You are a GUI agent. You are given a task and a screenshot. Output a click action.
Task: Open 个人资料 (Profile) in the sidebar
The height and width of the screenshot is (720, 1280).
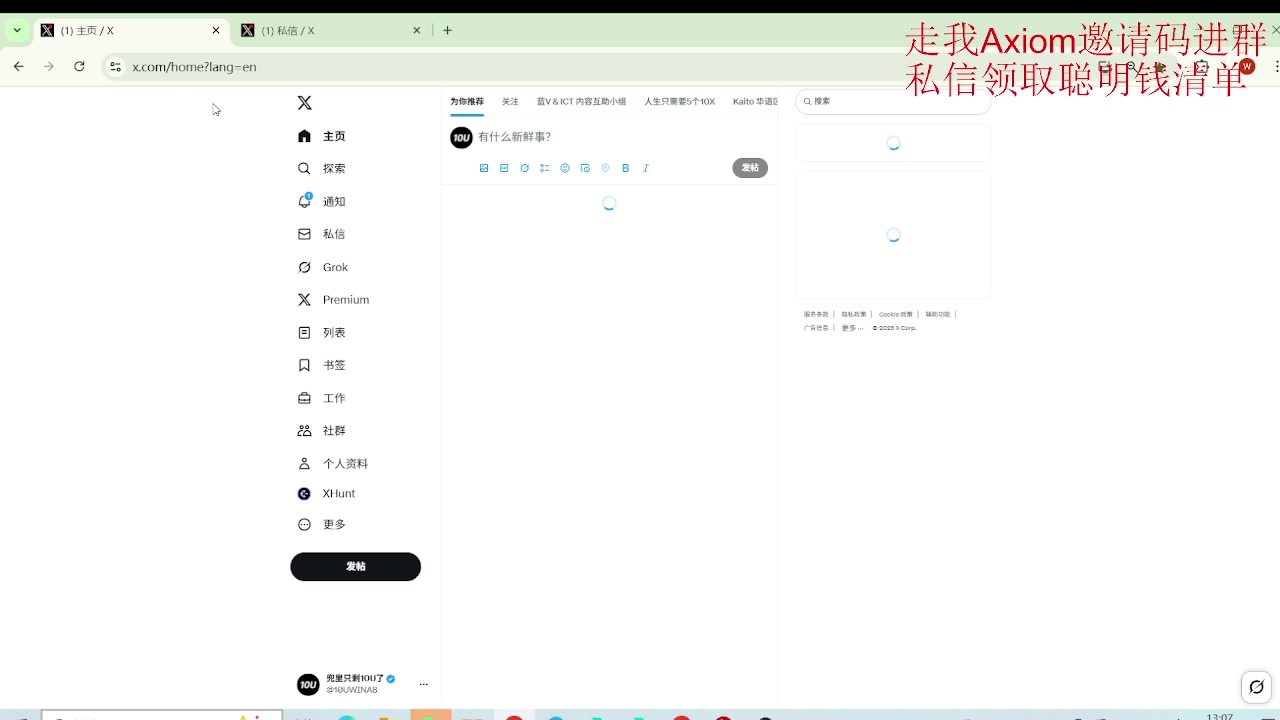tap(333, 464)
